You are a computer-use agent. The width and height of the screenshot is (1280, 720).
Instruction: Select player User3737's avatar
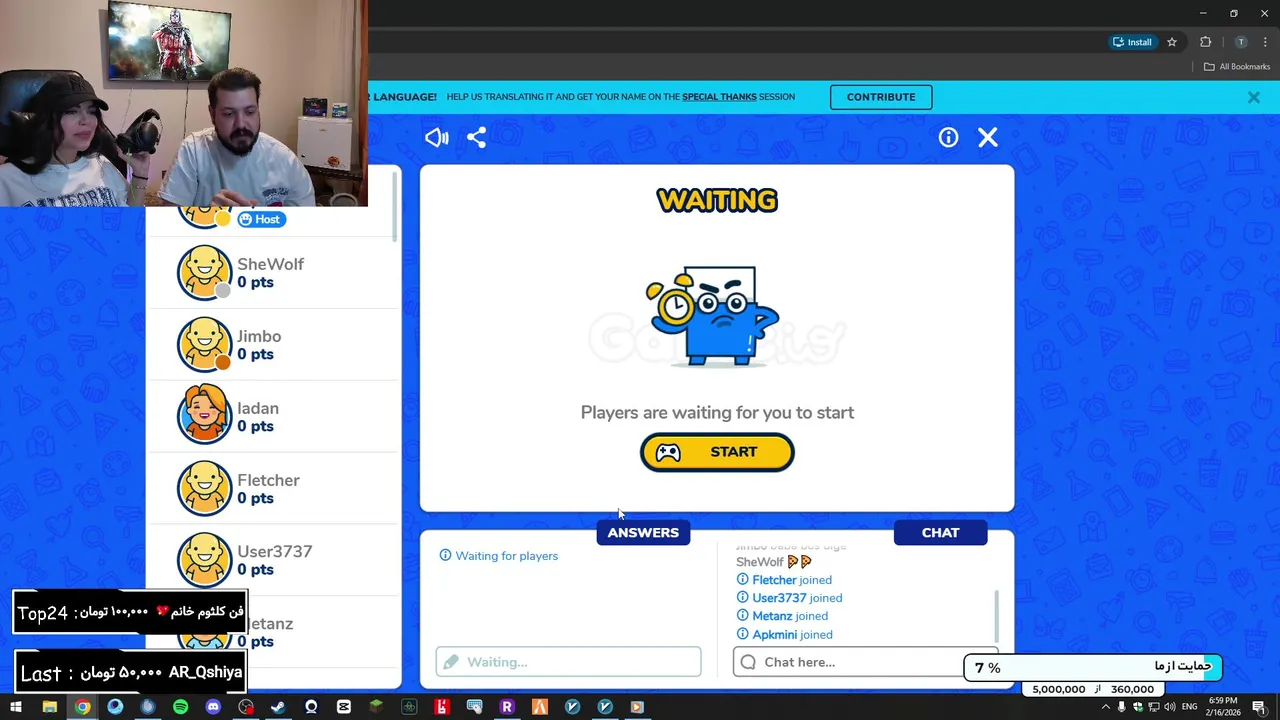(x=205, y=559)
